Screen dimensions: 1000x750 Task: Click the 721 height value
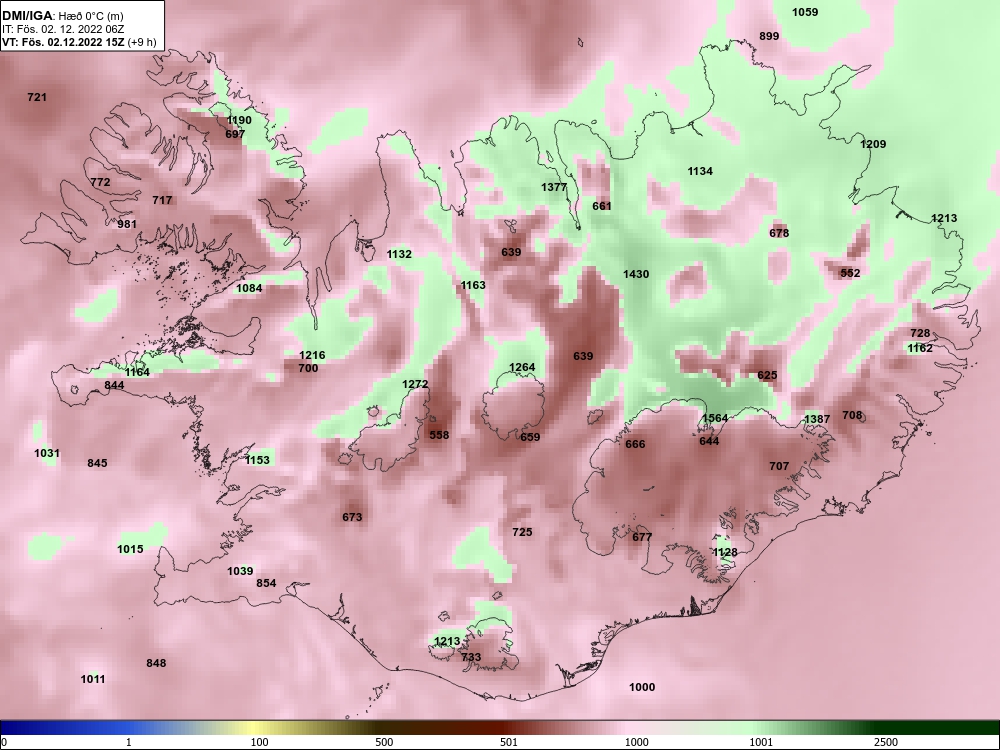37,98
